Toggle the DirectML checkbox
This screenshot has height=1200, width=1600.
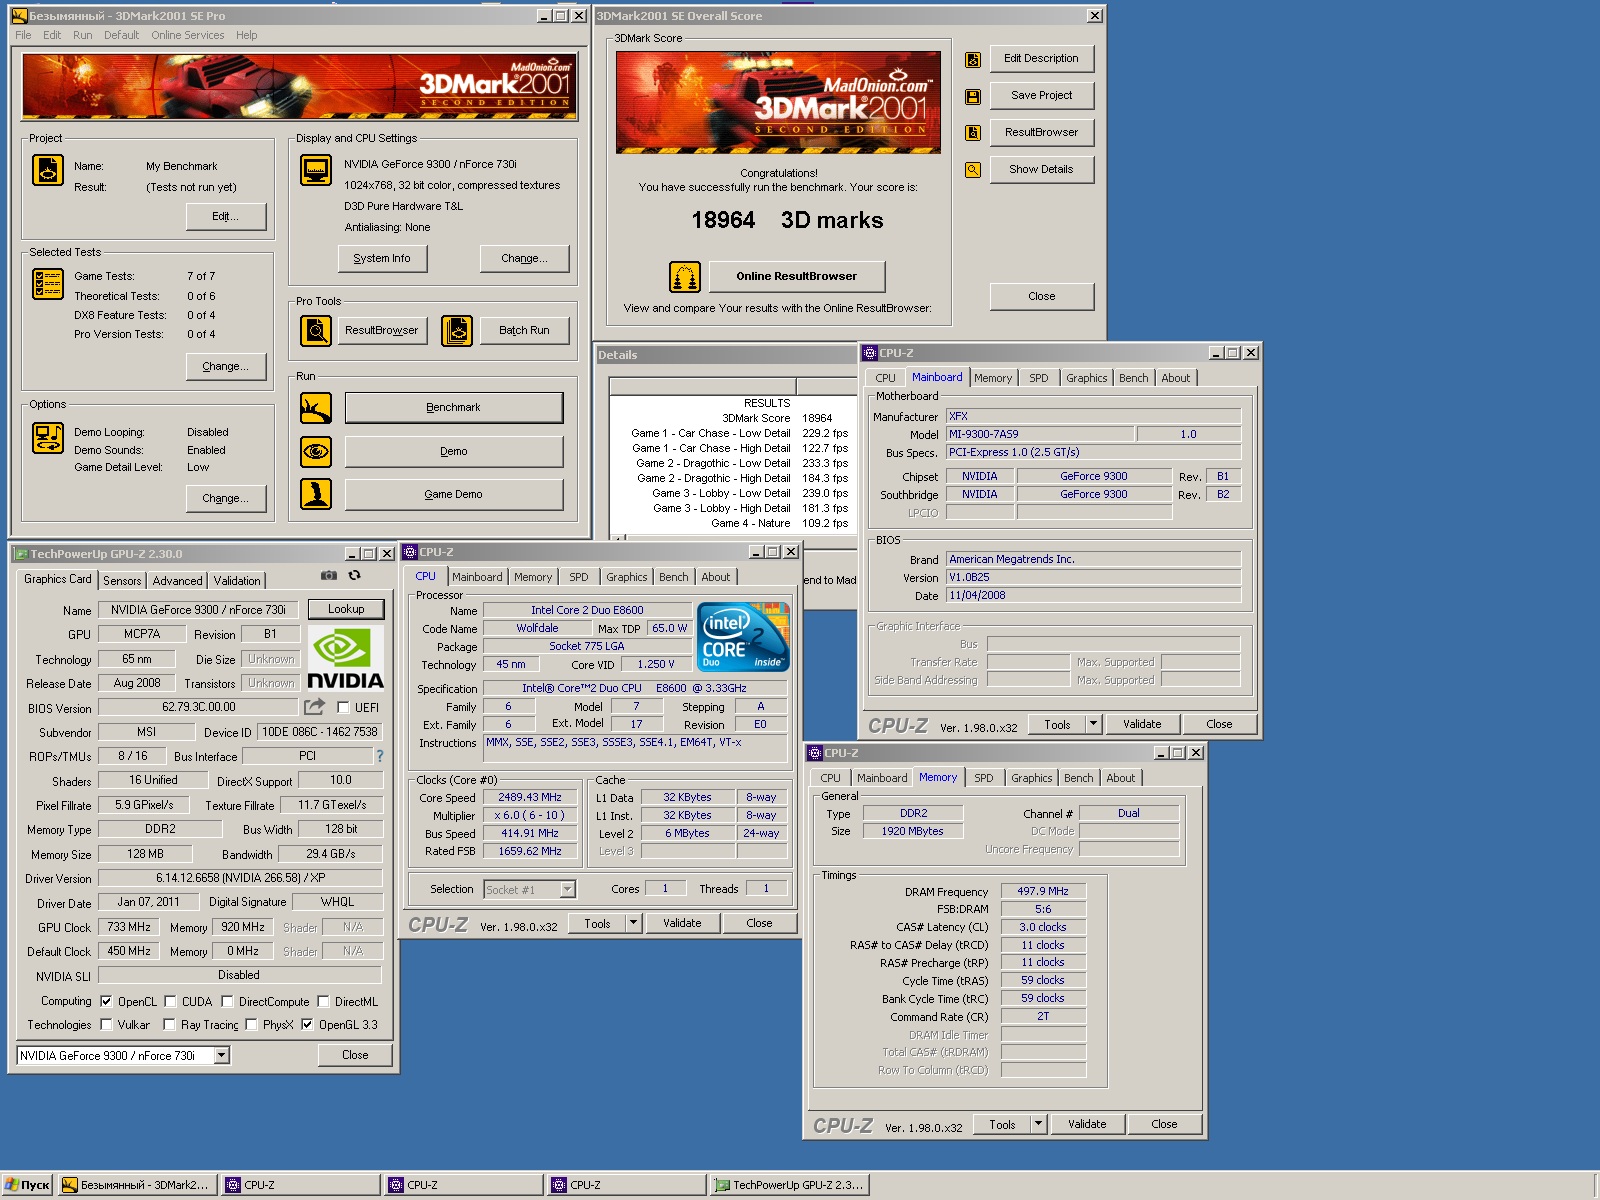point(323,1001)
